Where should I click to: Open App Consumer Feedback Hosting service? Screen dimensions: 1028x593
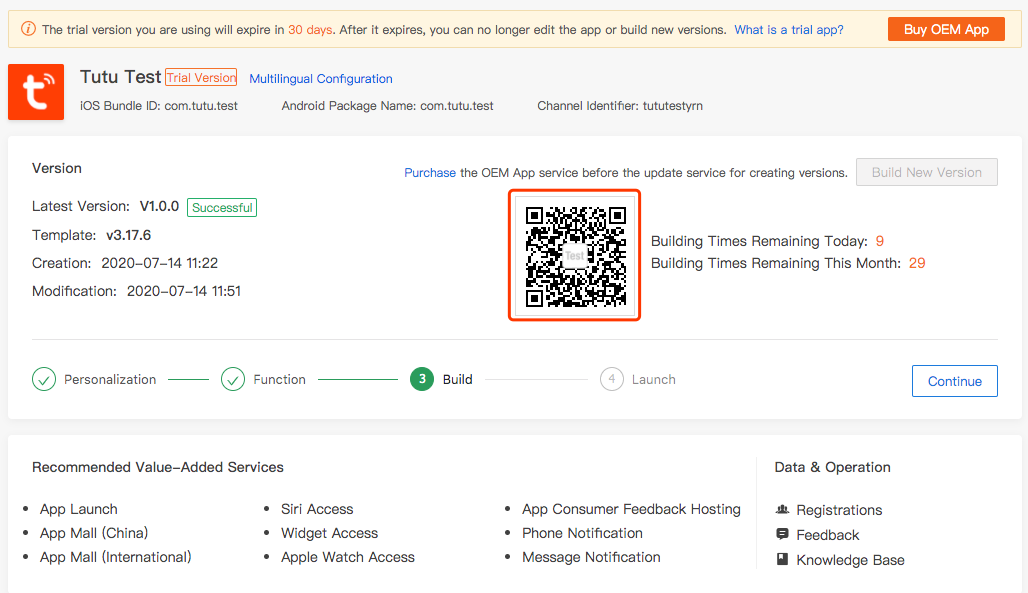coord(631,510)
